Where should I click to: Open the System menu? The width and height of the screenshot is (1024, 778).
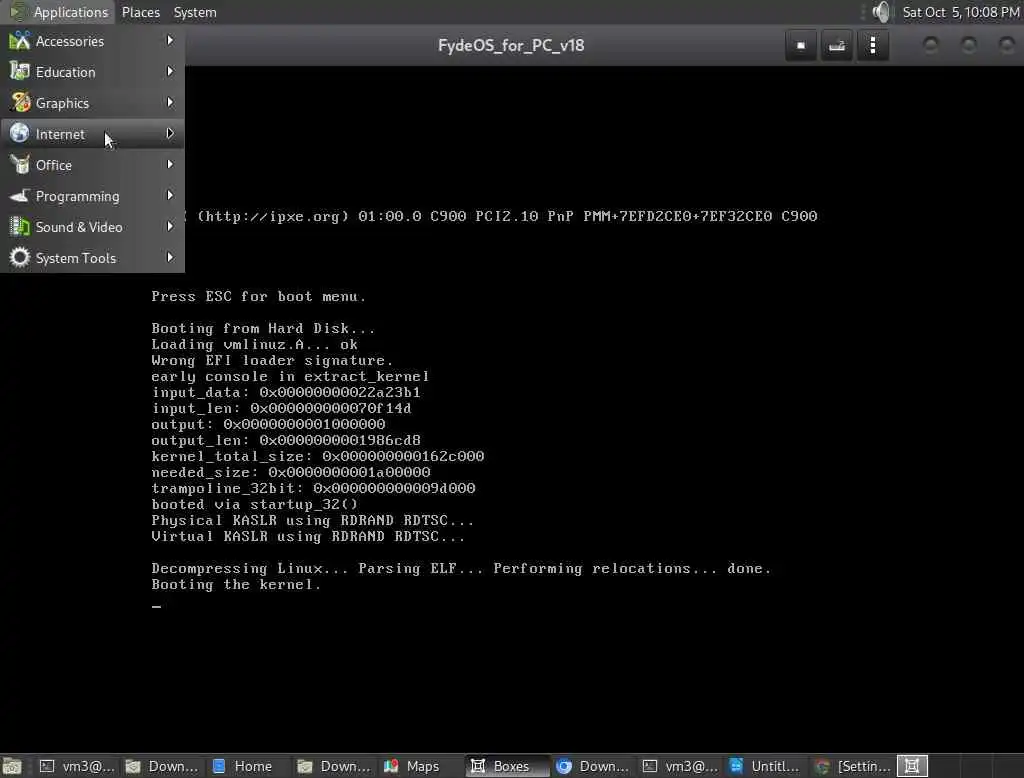click(x=195, y=12)
